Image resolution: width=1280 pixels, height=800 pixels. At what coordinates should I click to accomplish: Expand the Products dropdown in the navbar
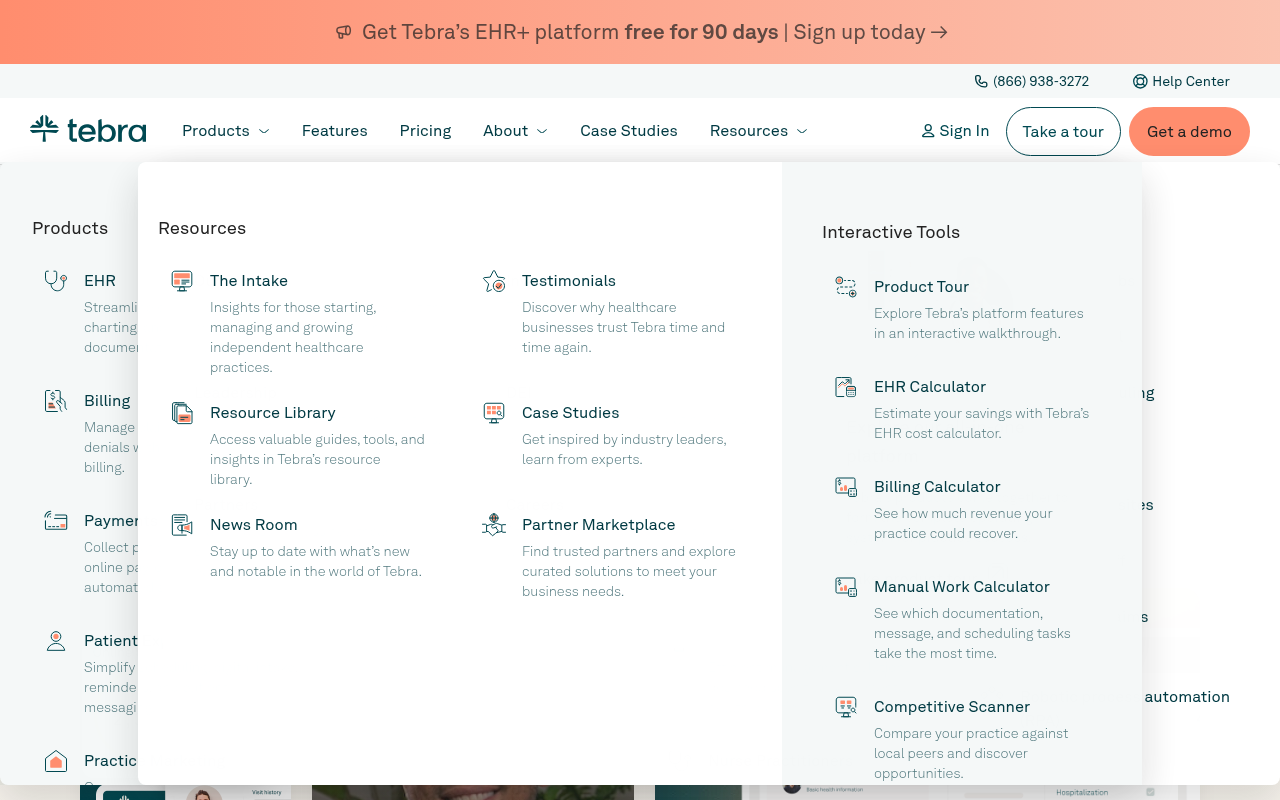[226, 131]
